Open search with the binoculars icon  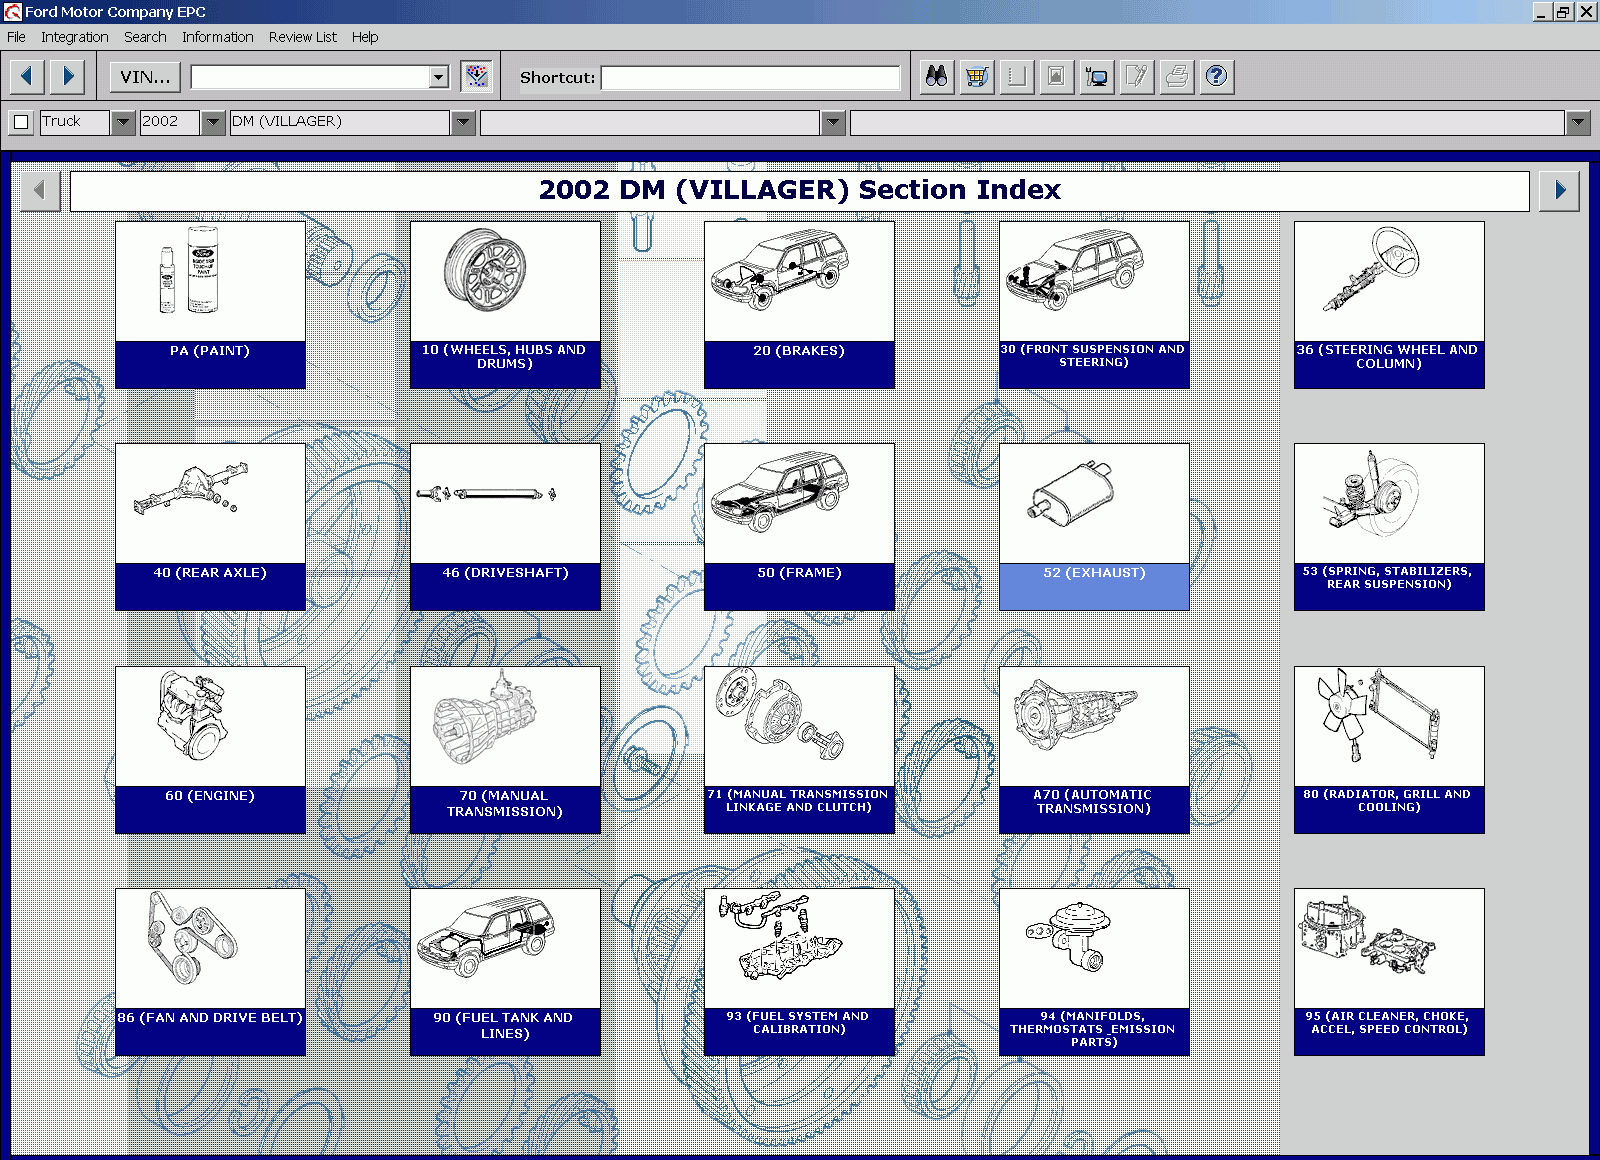[x=937, y=77]
